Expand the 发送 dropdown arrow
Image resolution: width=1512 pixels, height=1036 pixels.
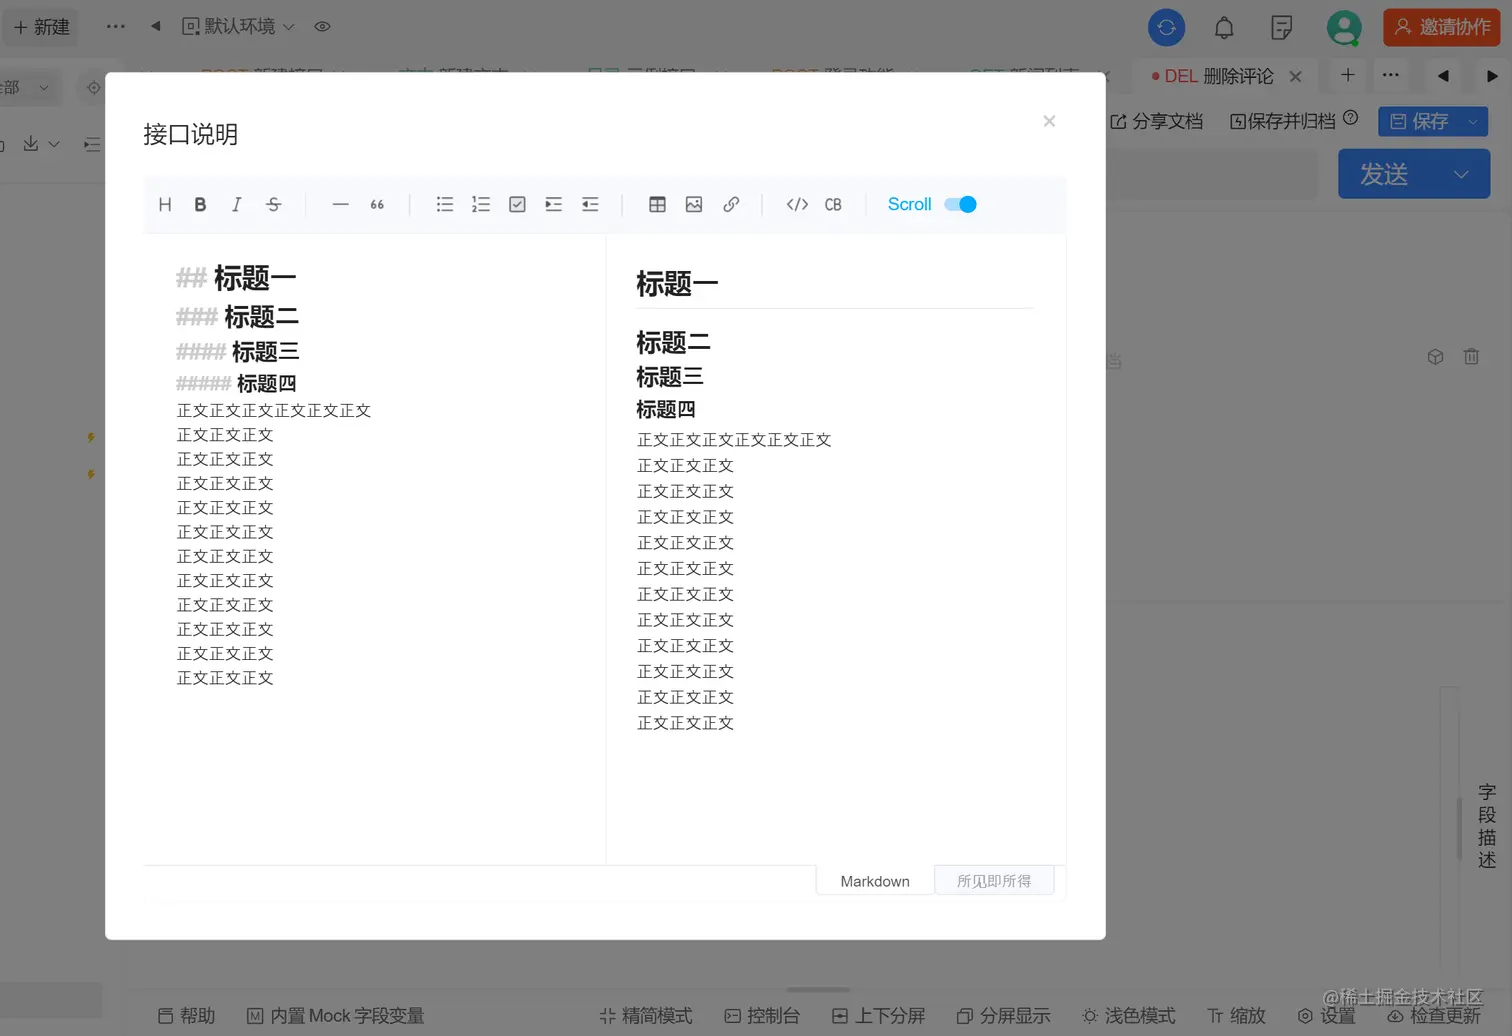pyautogui.click(x=1461, y=174)
